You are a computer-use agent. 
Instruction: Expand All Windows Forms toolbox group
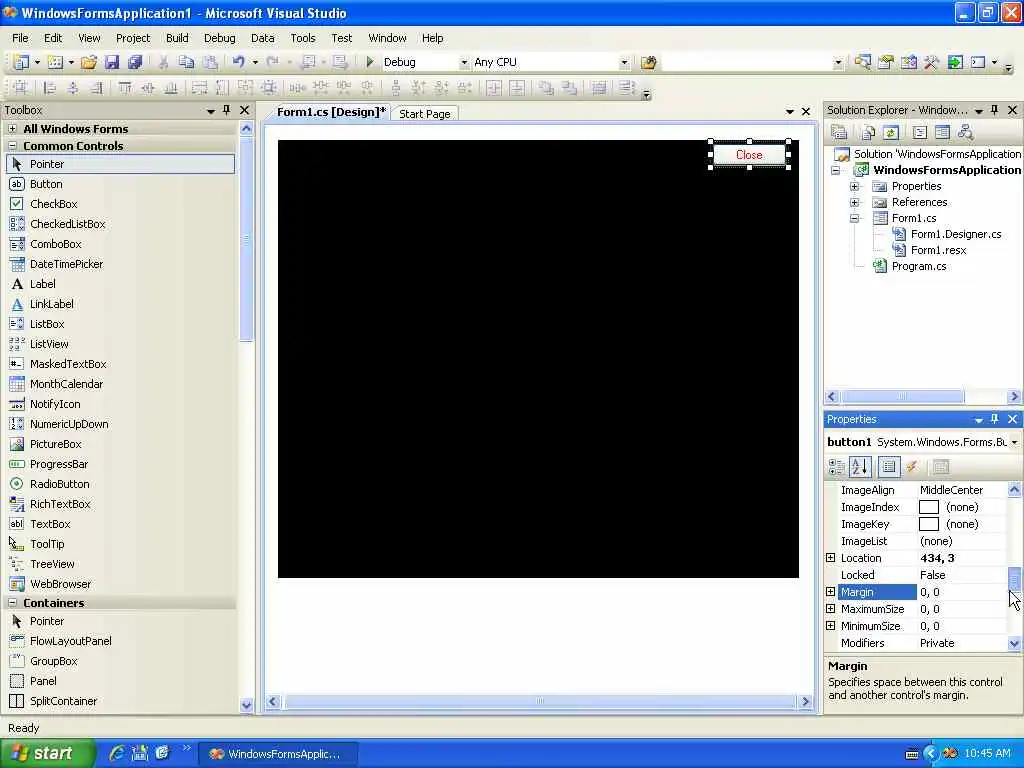pos(12,129)
